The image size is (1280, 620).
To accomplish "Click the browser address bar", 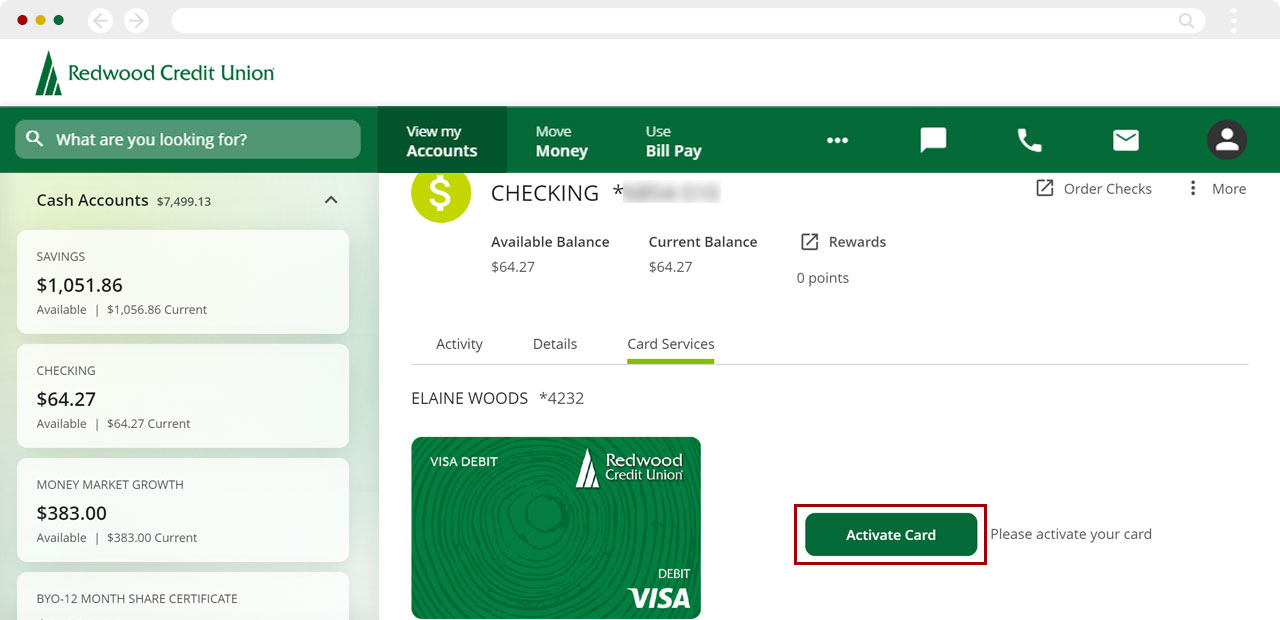I will pos(688,20).
